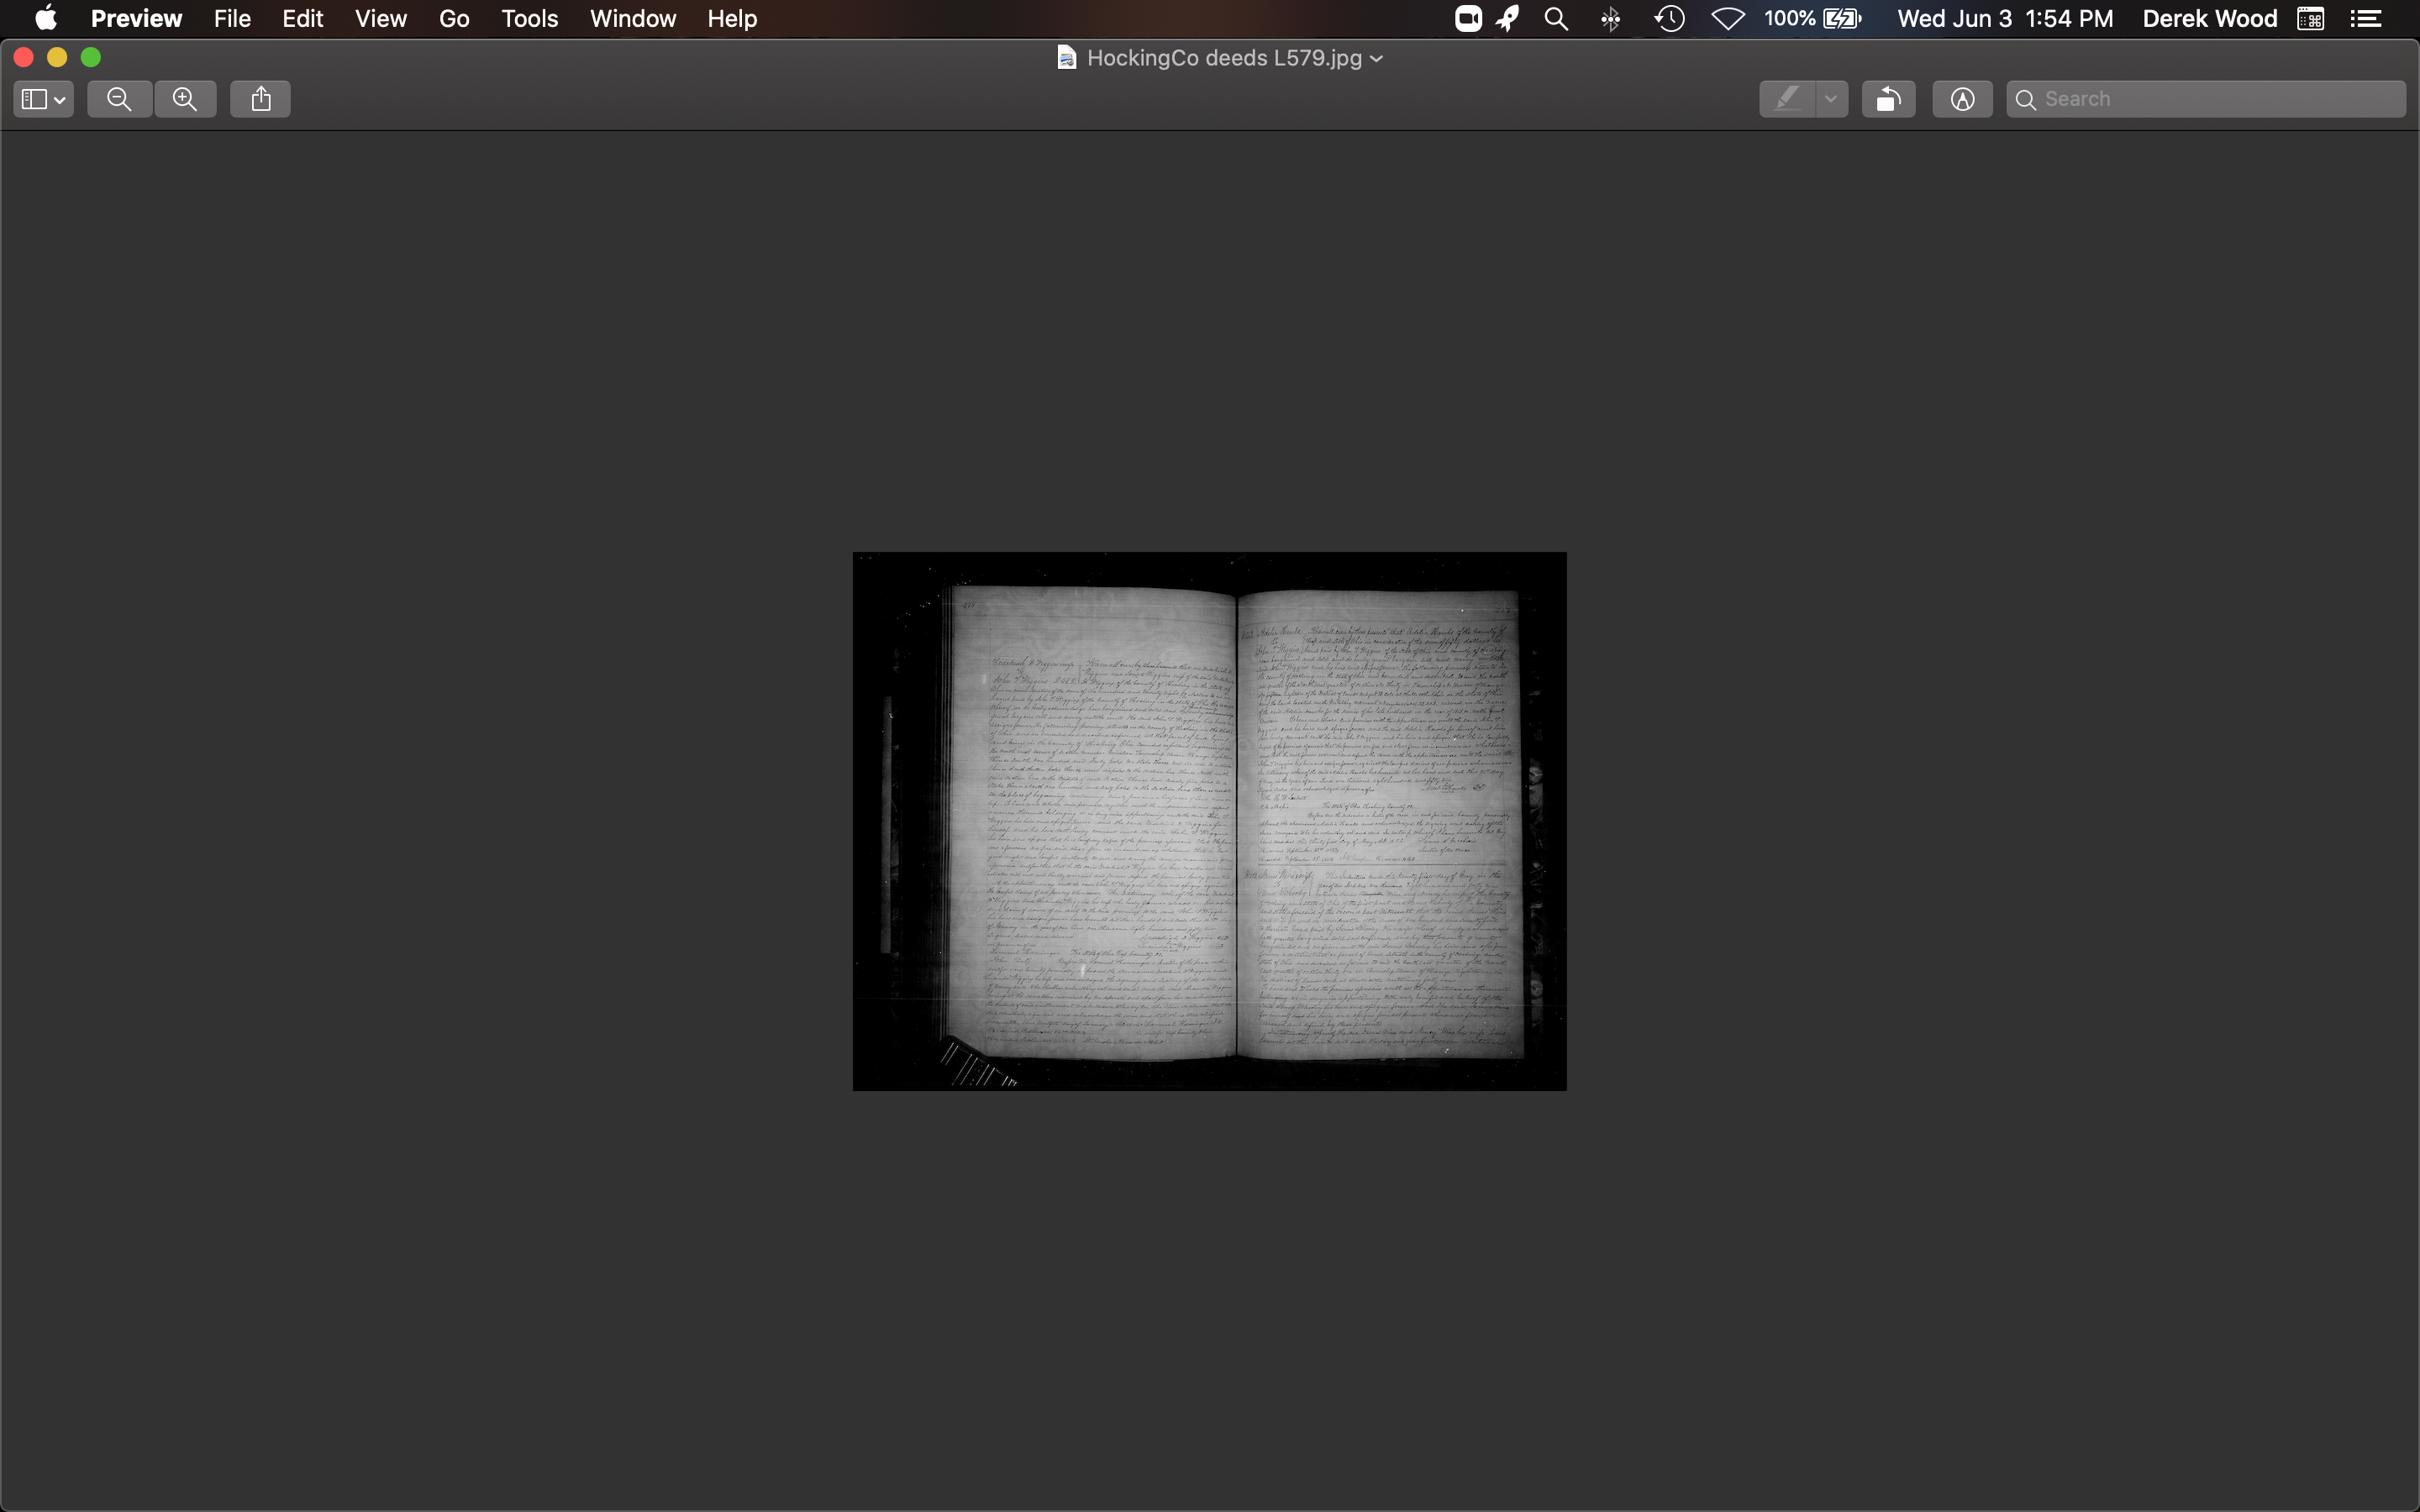The height and width of the screenshot is (1512, 2420).
Task: Click the Wi-Fi status icon
Action: pyautogui.click(x=1727, y=19)
